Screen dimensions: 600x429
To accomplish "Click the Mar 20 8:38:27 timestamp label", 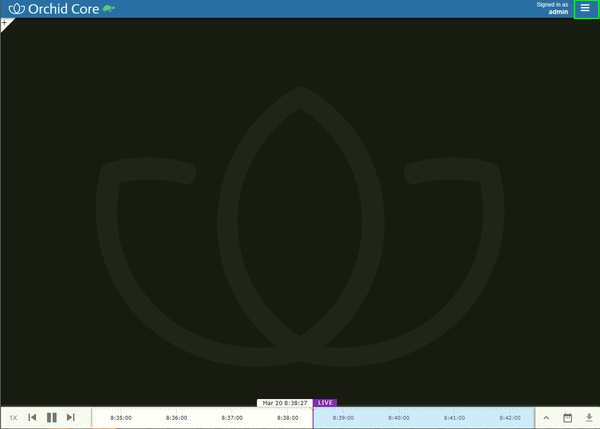I will pos(285,403).
